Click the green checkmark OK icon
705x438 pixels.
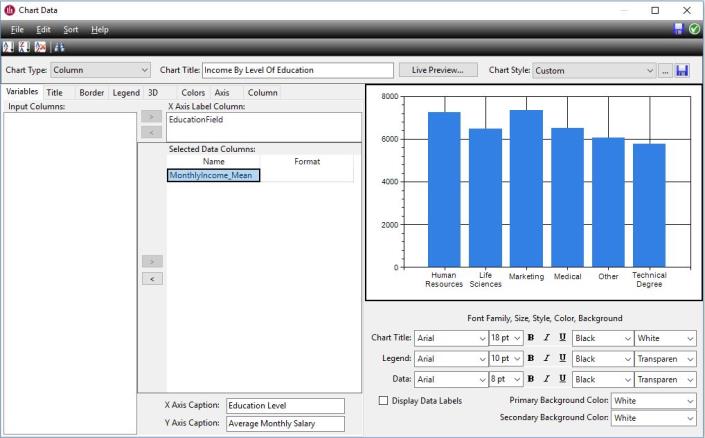tap(694, 30)
